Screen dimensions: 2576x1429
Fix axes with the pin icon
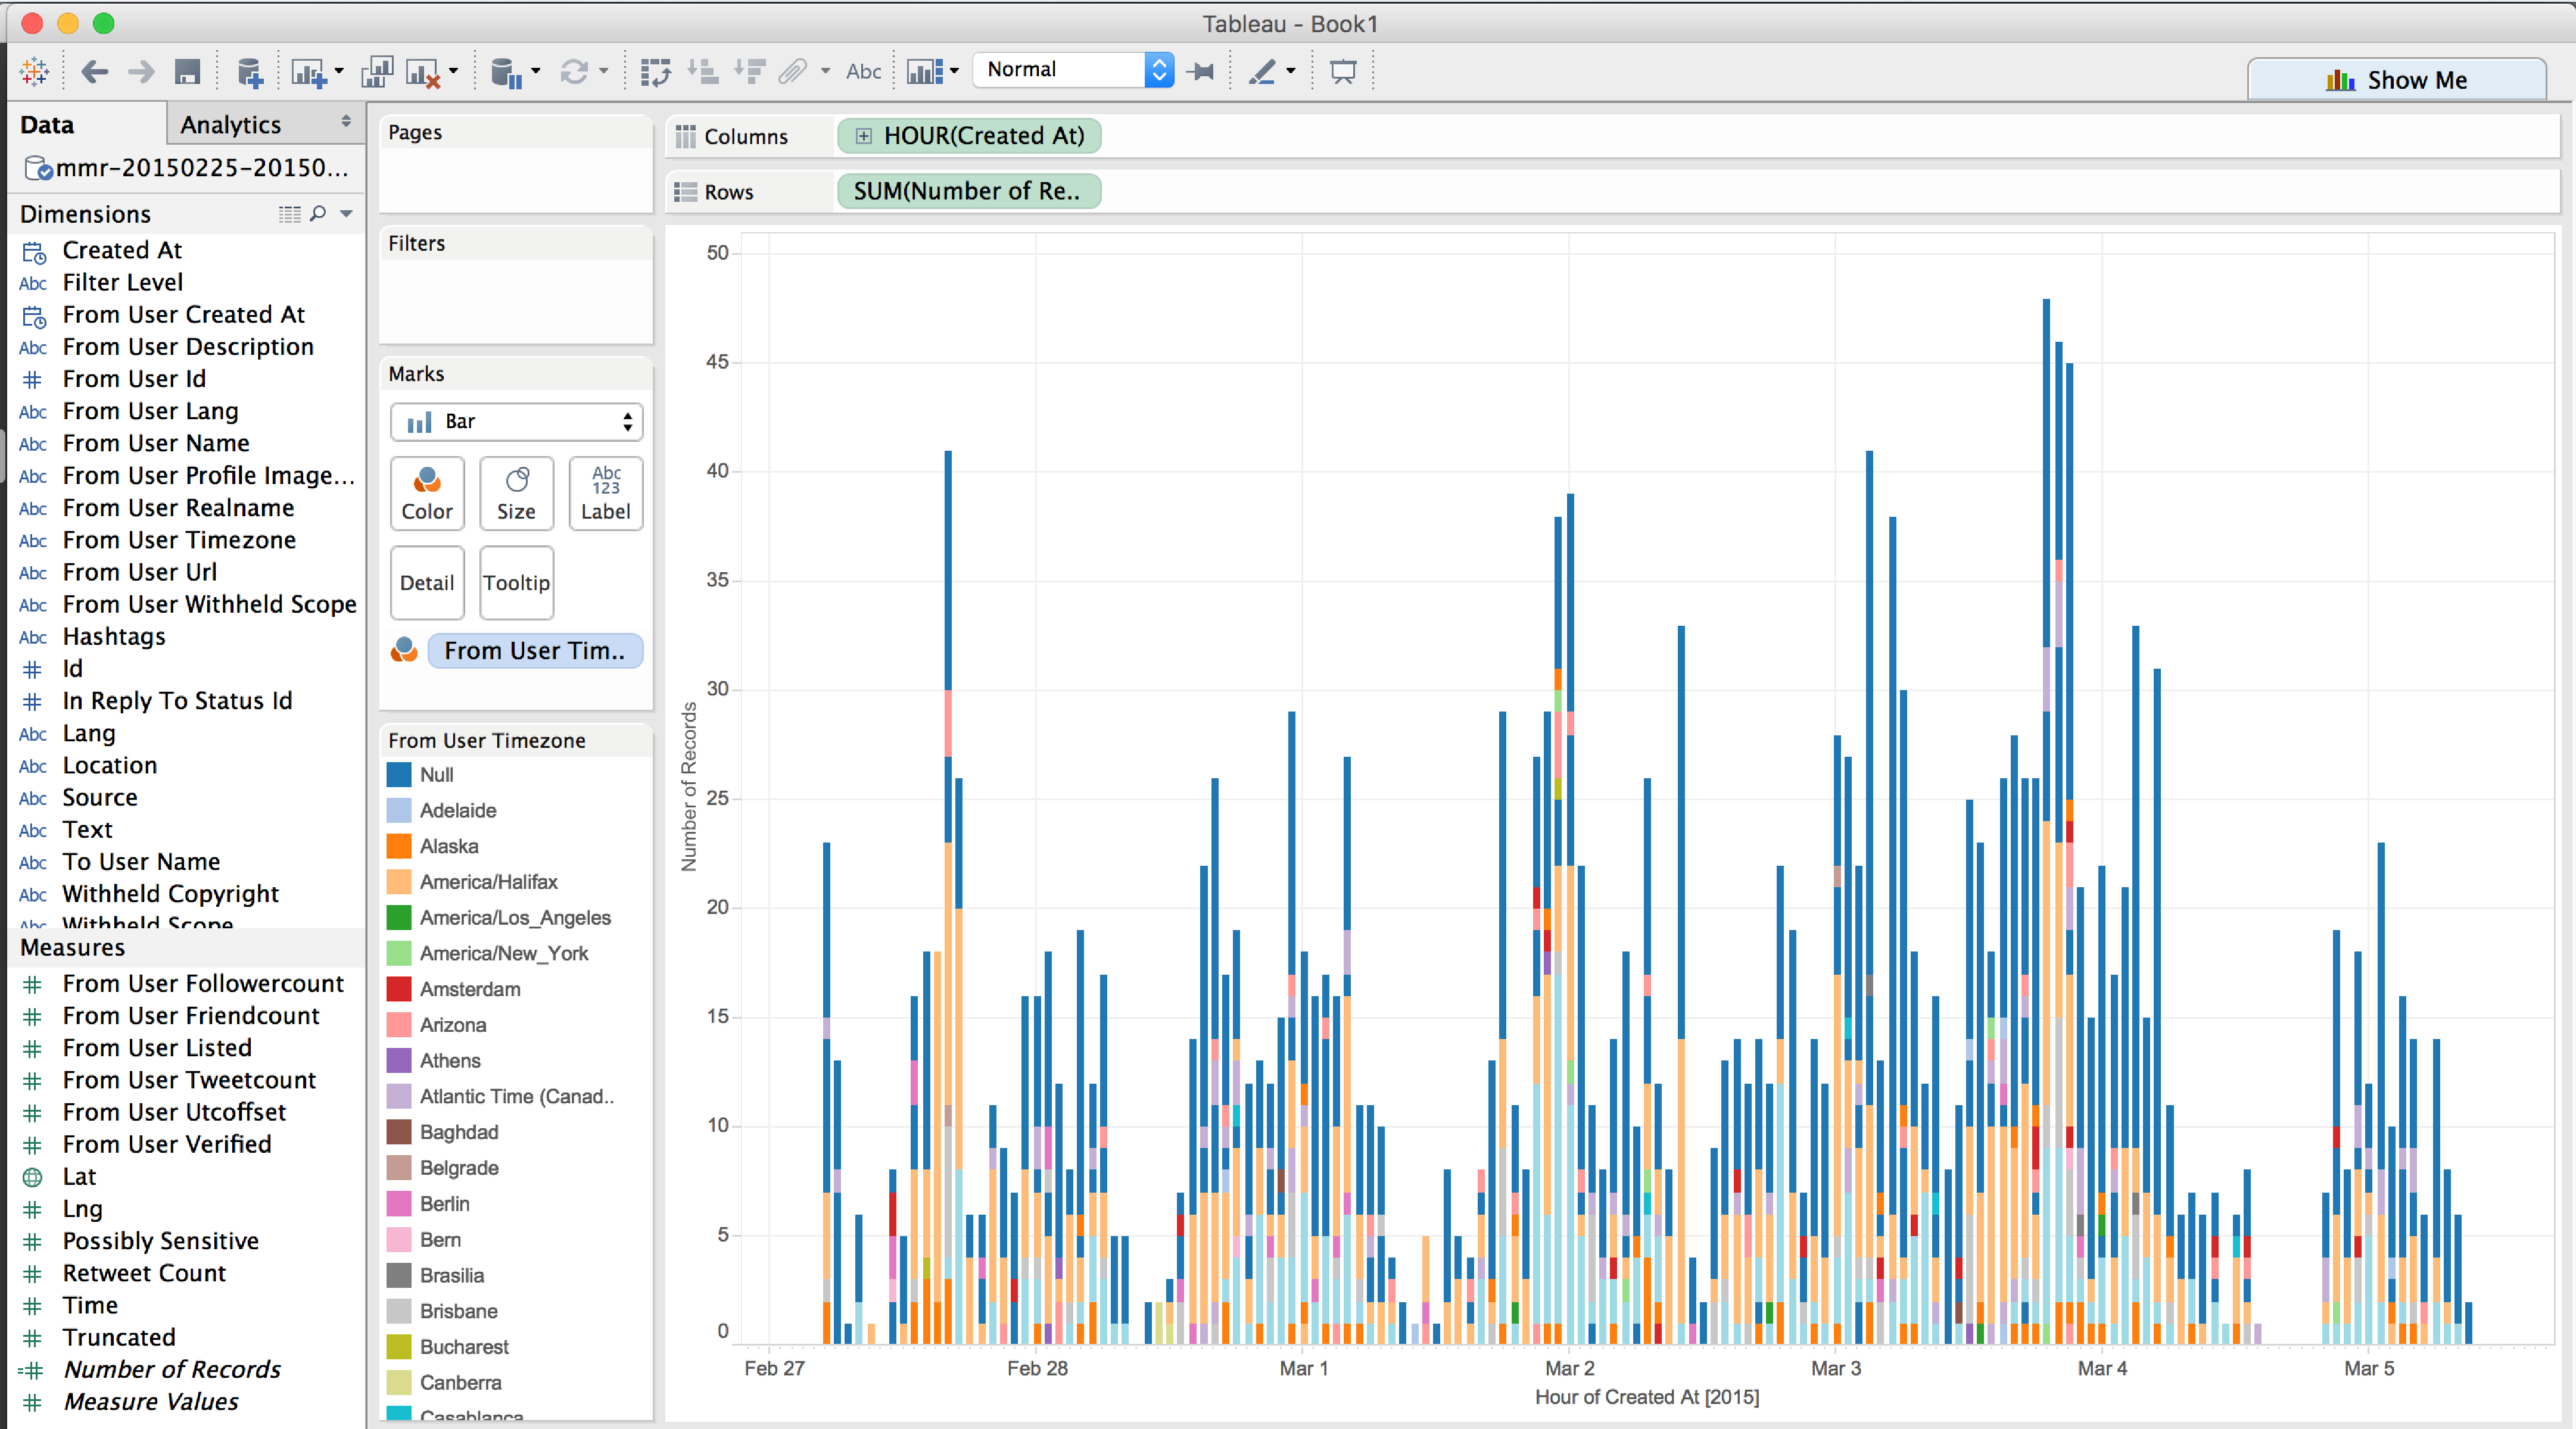point(1201,72)
